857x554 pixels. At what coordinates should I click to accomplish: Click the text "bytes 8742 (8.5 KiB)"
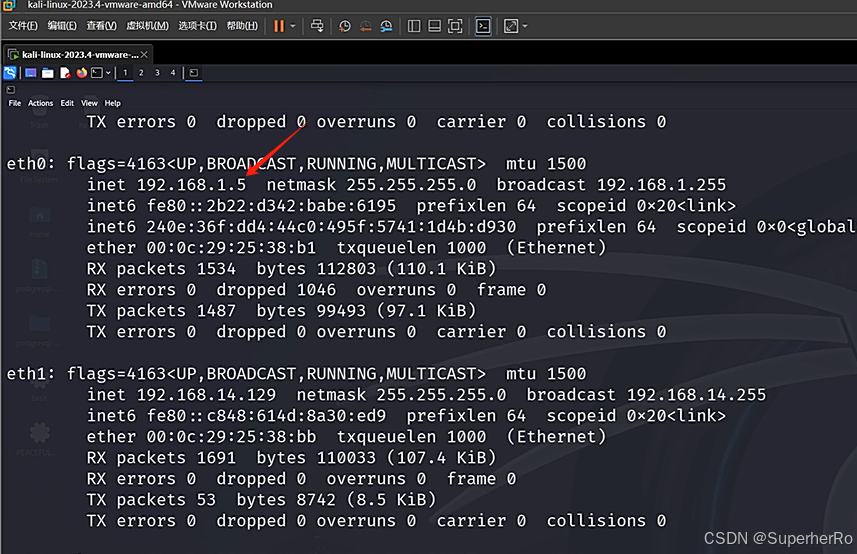coord(336,500)
